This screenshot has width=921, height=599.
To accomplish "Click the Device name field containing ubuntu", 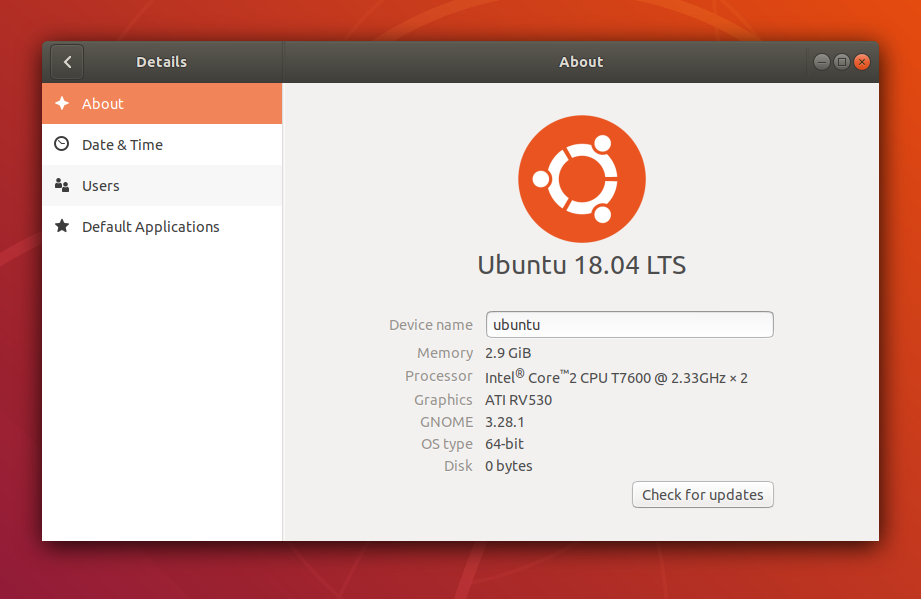I will coord(630,325).
